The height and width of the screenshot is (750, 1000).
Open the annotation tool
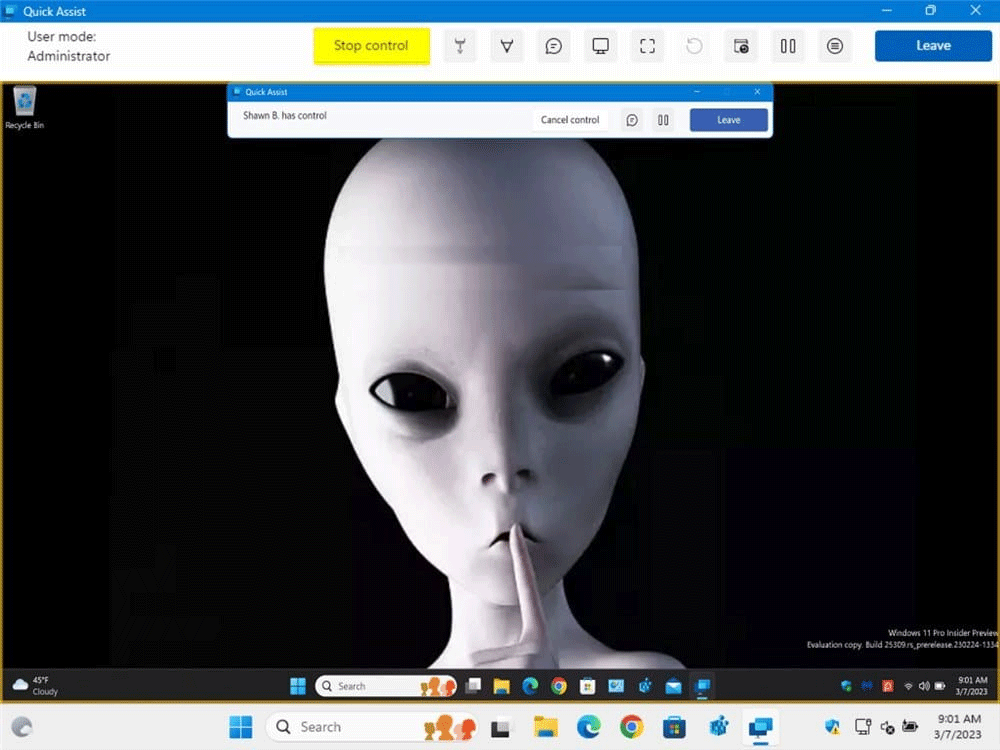[507, 46]
